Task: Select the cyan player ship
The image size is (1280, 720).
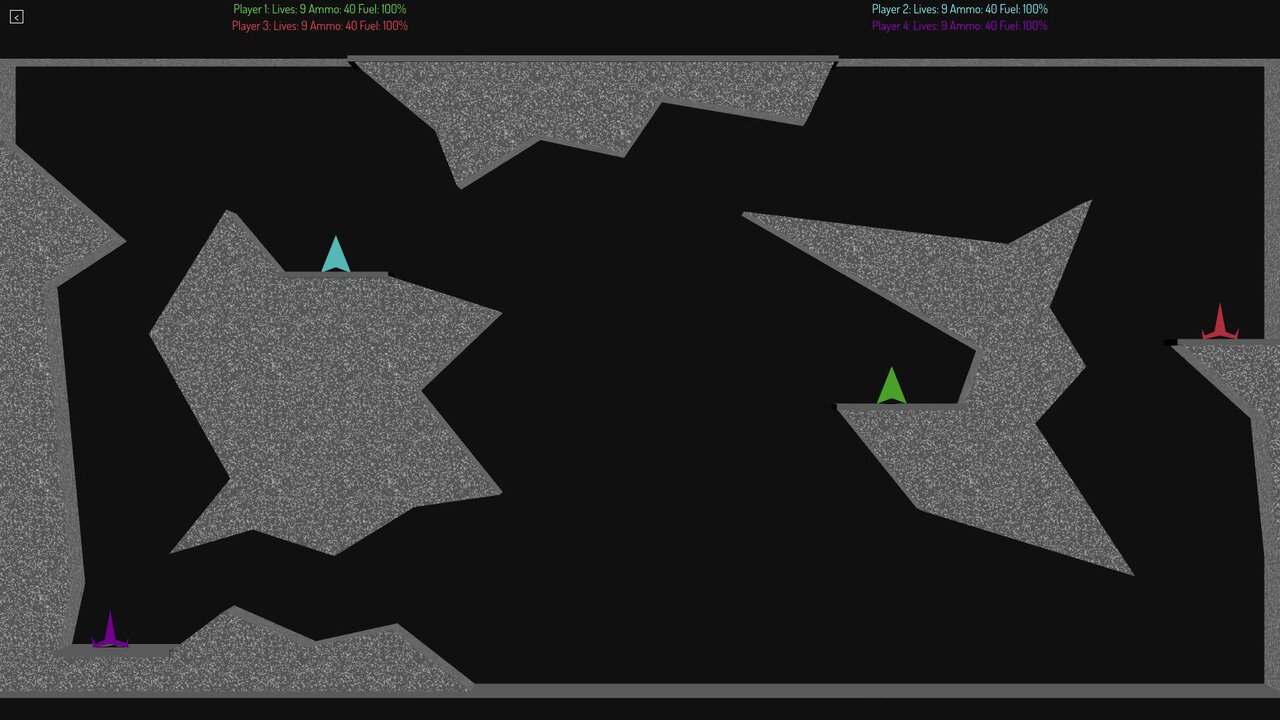Action: (336, 257)
